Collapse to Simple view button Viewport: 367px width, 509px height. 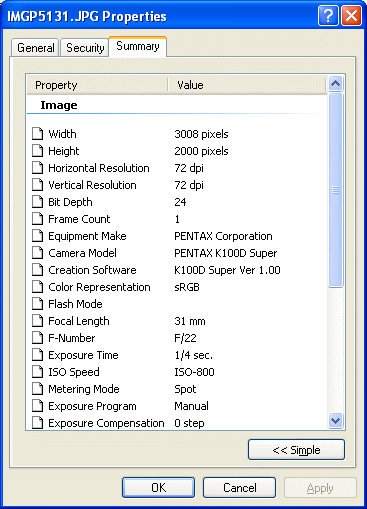296,450
